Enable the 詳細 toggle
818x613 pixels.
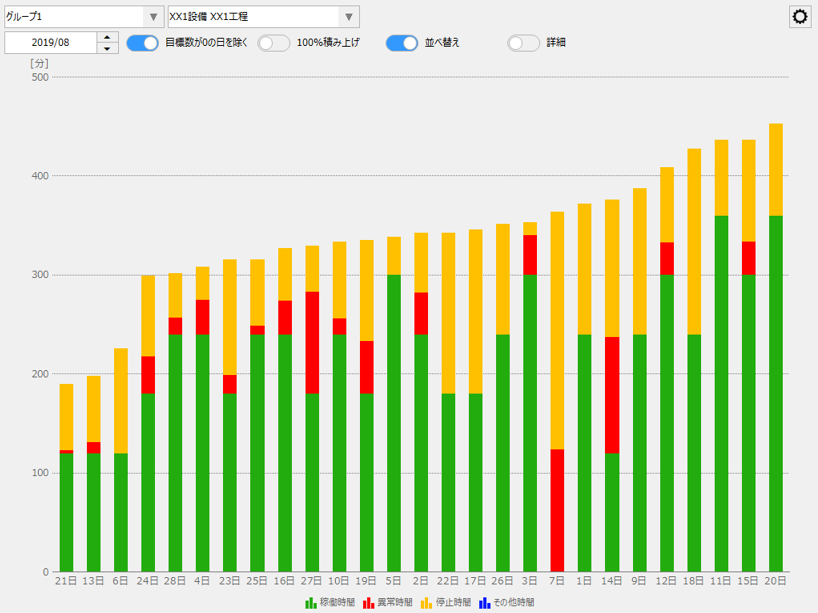[x=523, y=44]
